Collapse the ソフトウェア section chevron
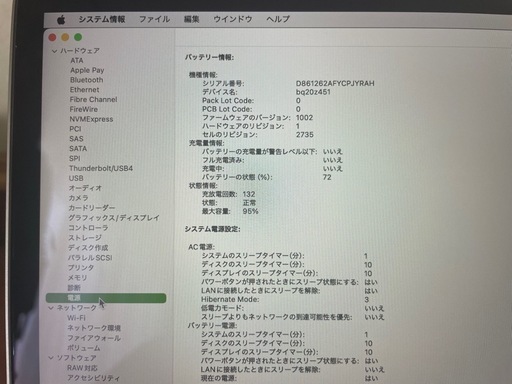 coord(51,358)
